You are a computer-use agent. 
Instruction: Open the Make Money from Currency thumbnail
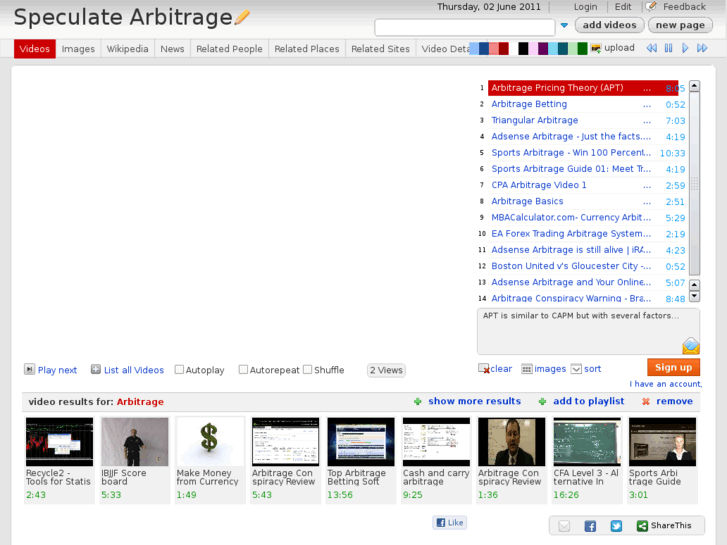(x=210, y=442)
